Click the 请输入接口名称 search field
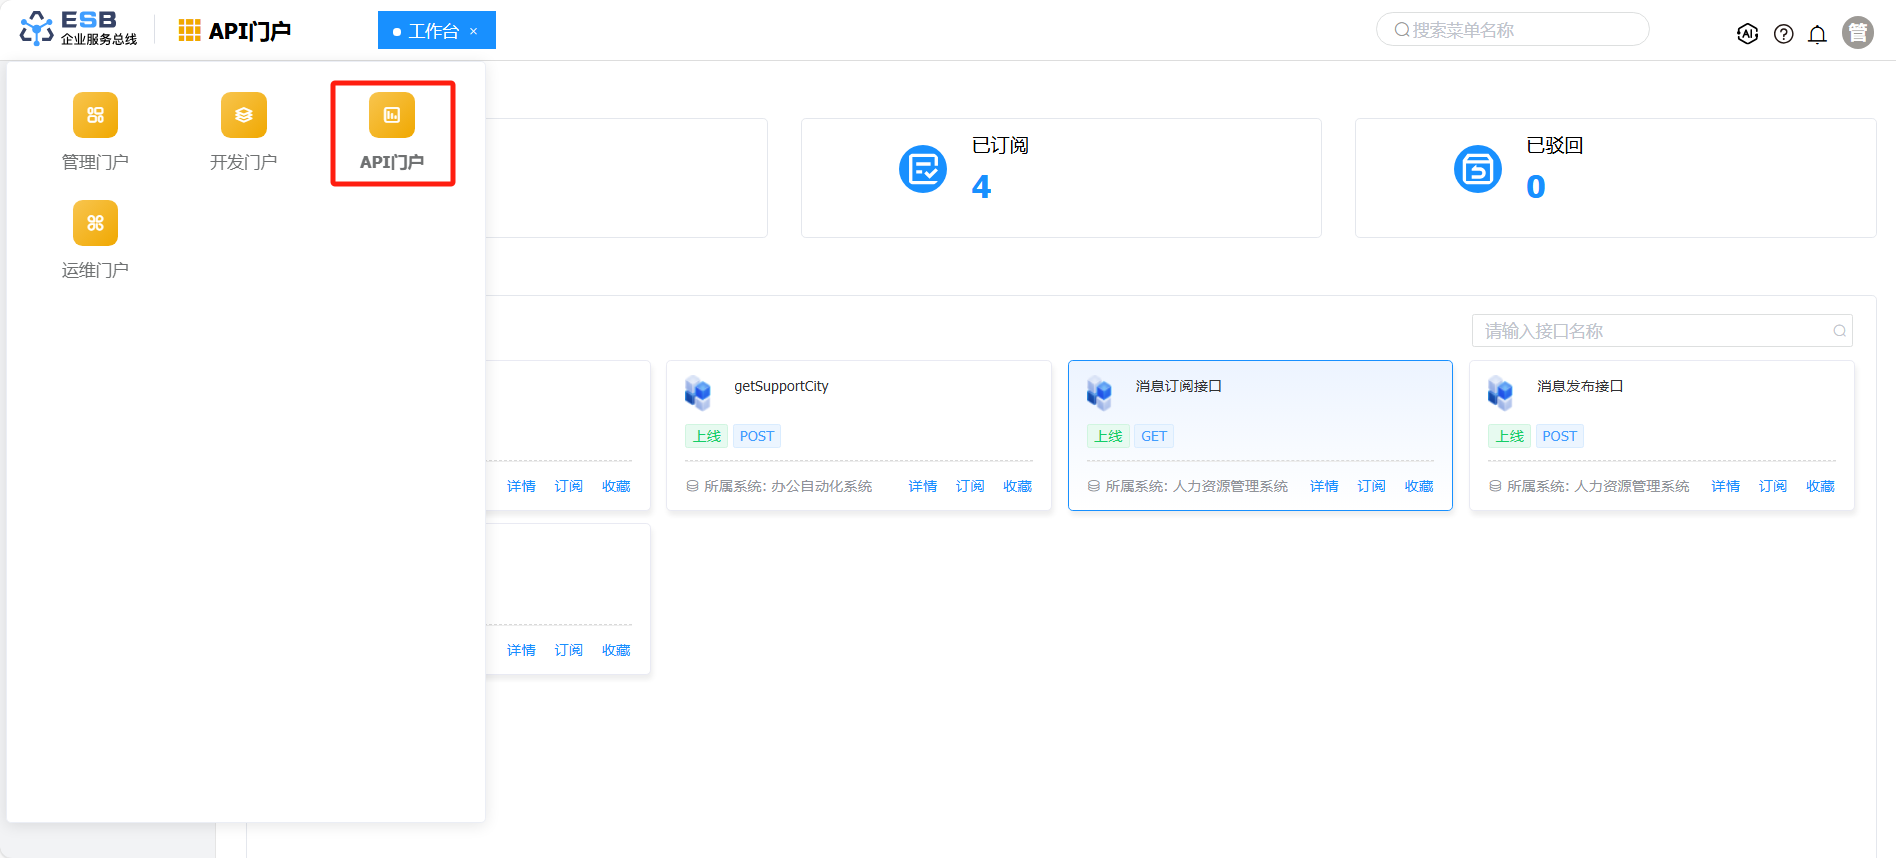The image size is (1896, 858). point(1650,331)
